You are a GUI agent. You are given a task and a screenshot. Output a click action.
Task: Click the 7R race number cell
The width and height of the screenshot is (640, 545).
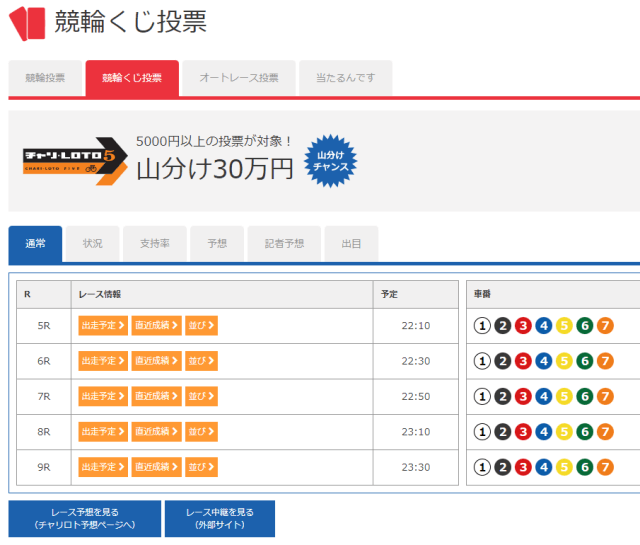44,396
